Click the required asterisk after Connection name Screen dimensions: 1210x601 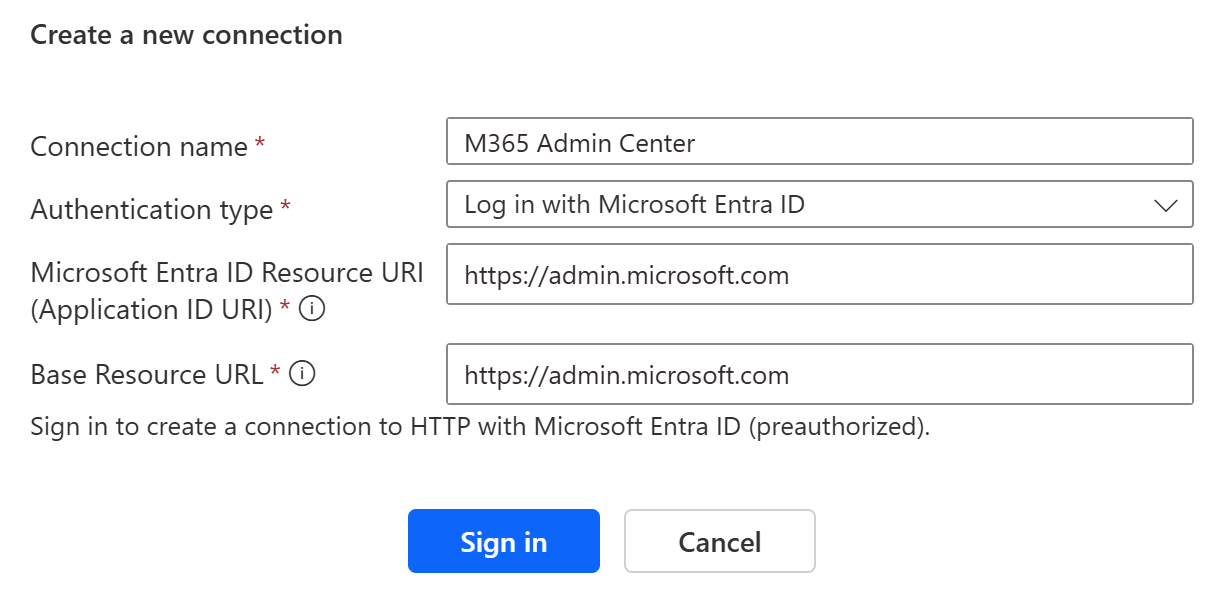[260, 145]
